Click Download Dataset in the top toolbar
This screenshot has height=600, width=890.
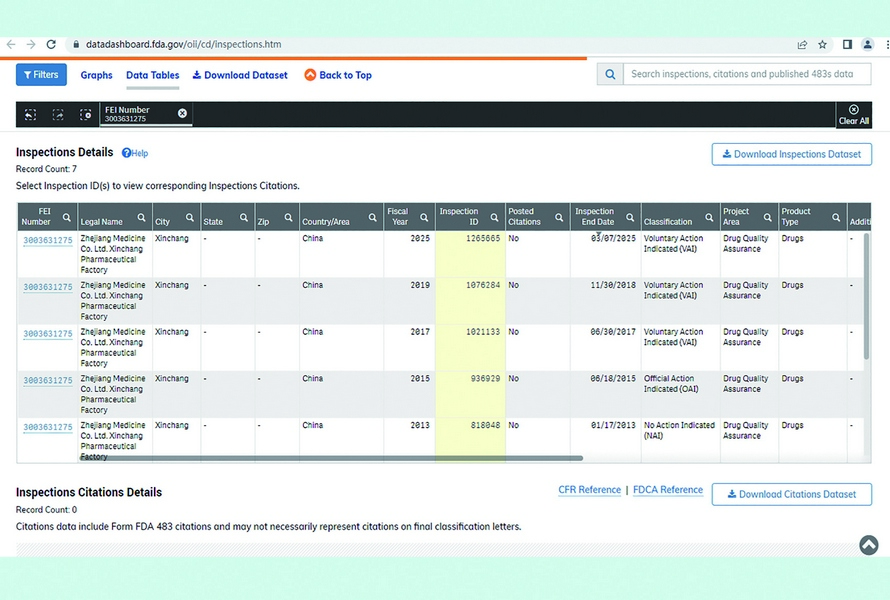[240, 75]
